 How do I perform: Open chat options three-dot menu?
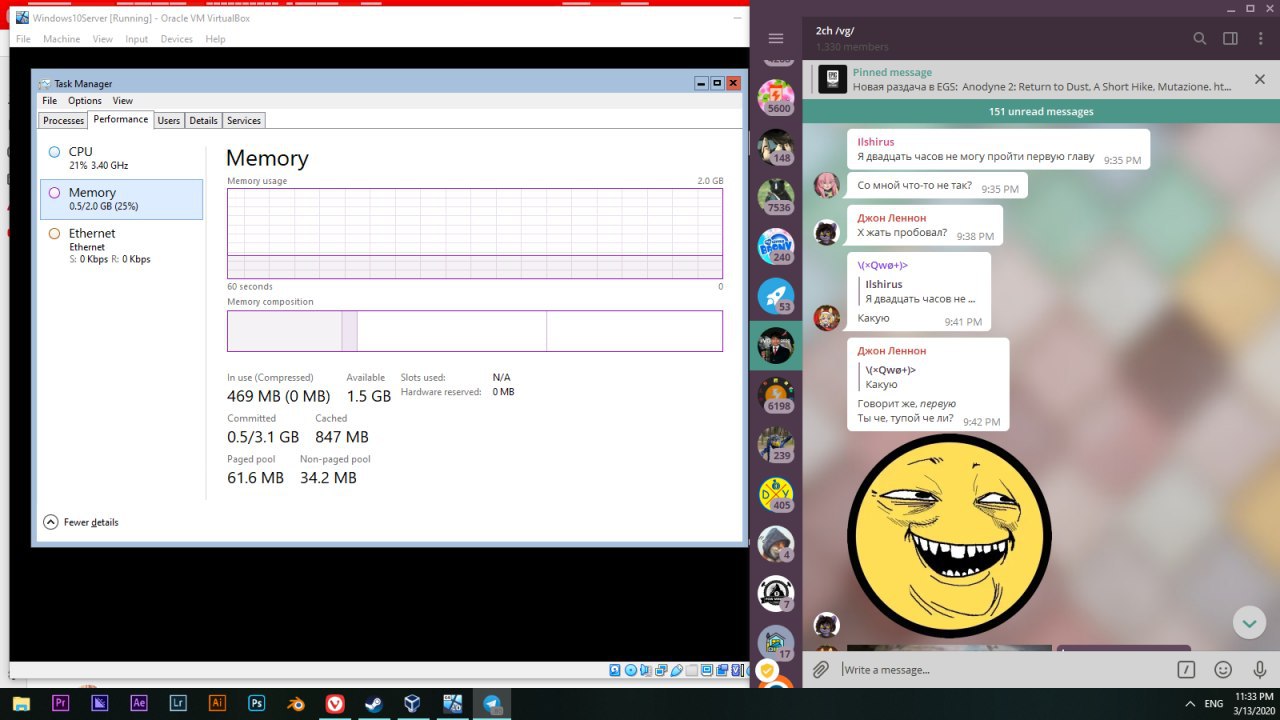[1261, 38]
